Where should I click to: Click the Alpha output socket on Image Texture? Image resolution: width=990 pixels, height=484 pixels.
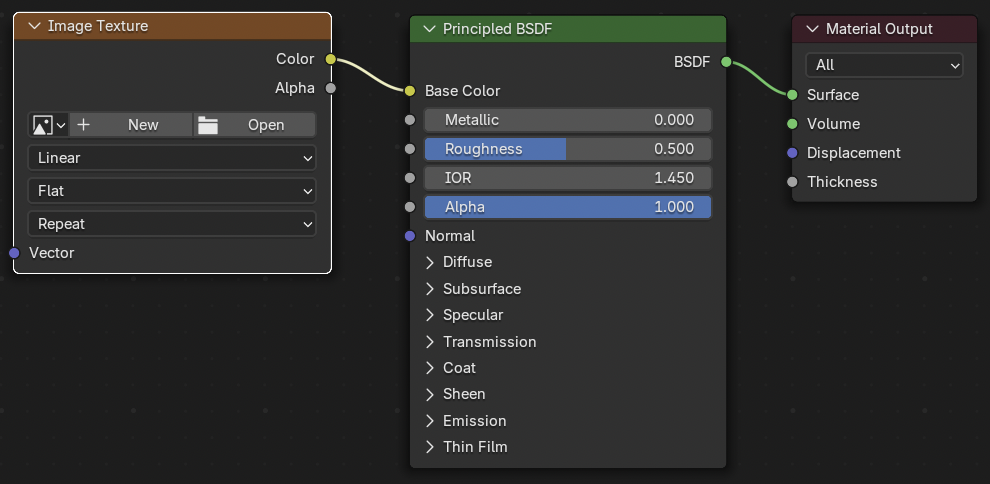click(331, 88)
